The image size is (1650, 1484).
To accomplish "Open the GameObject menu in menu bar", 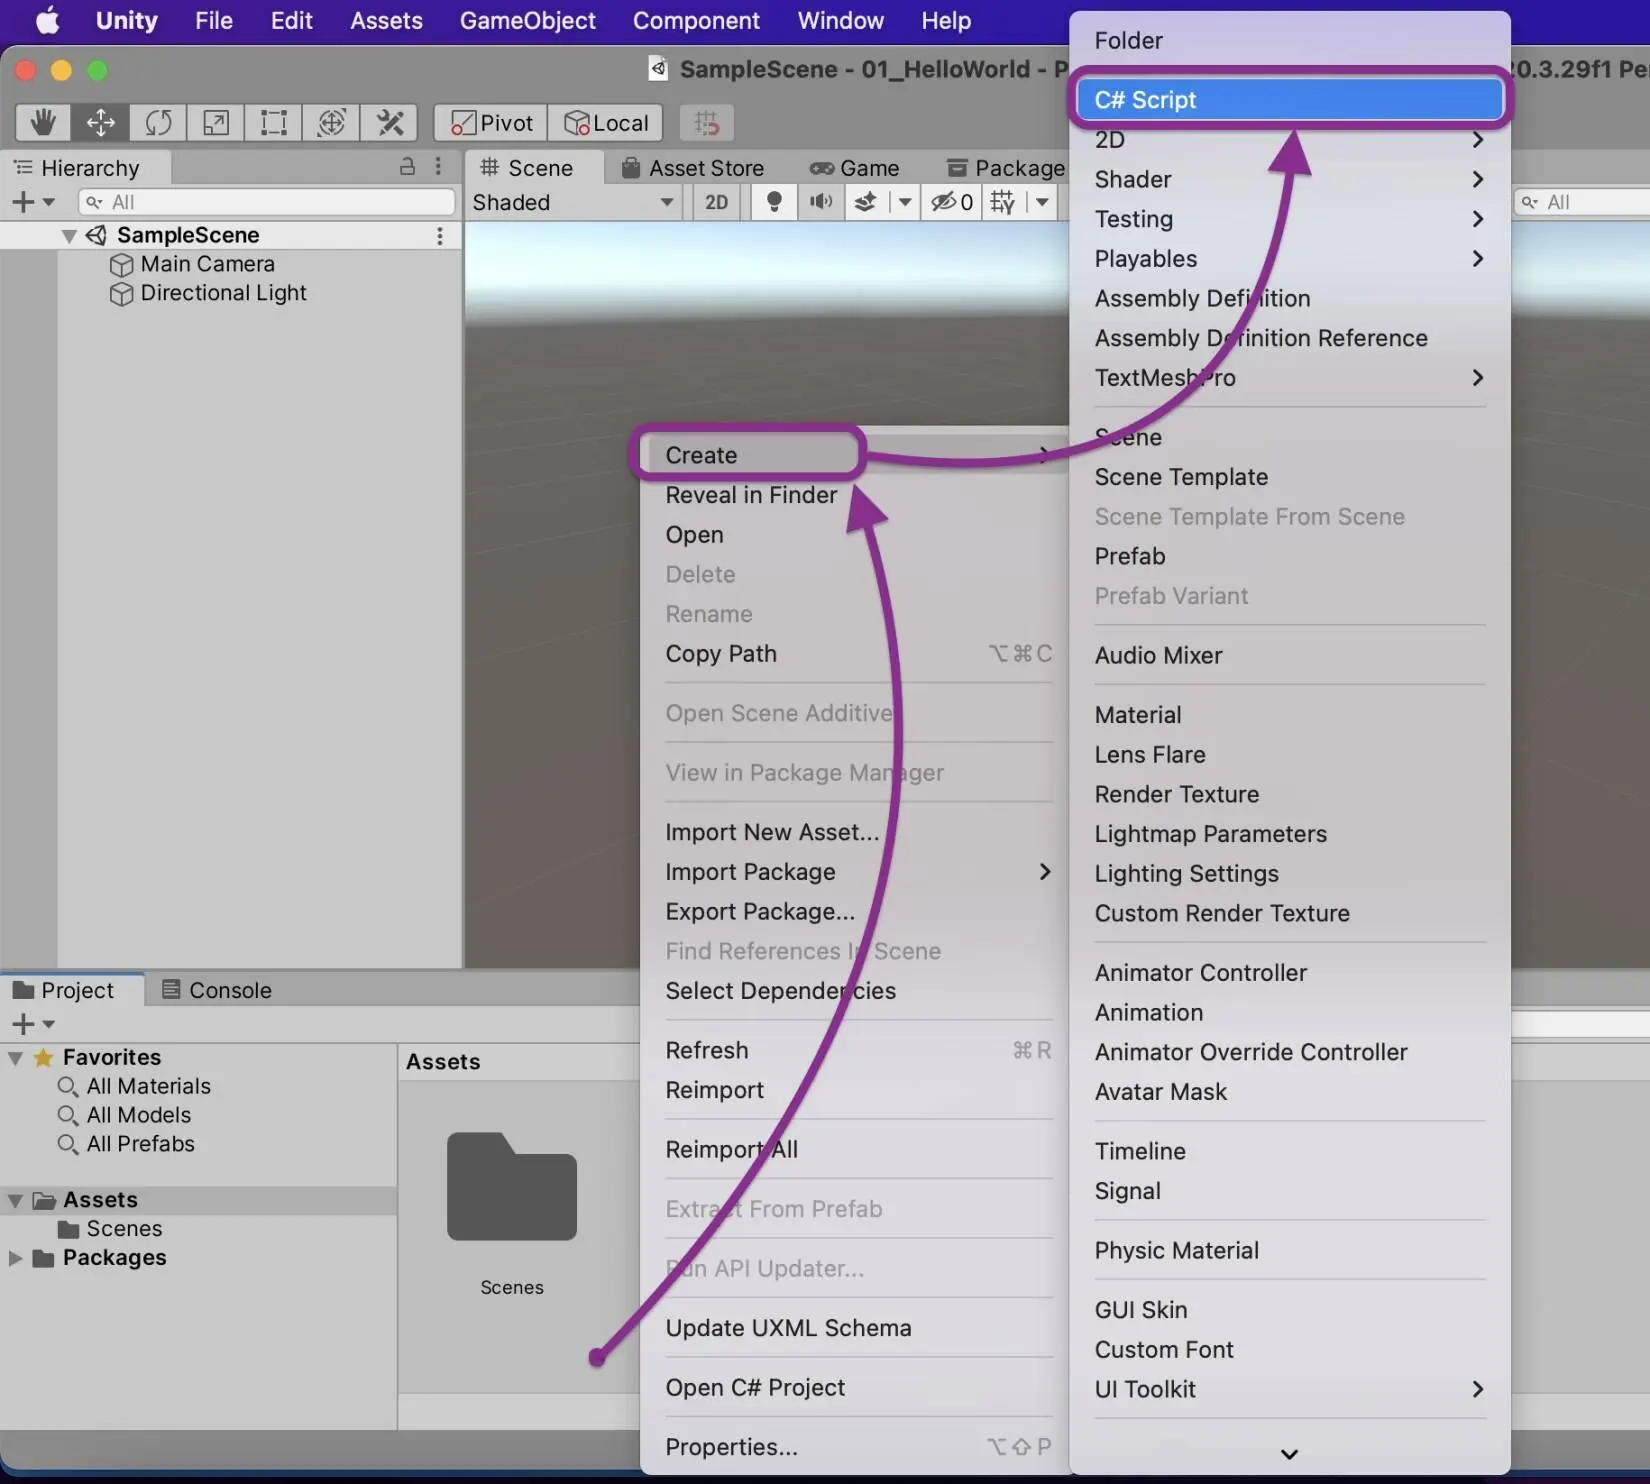I will pyautogui.click(x=527, y=20).
